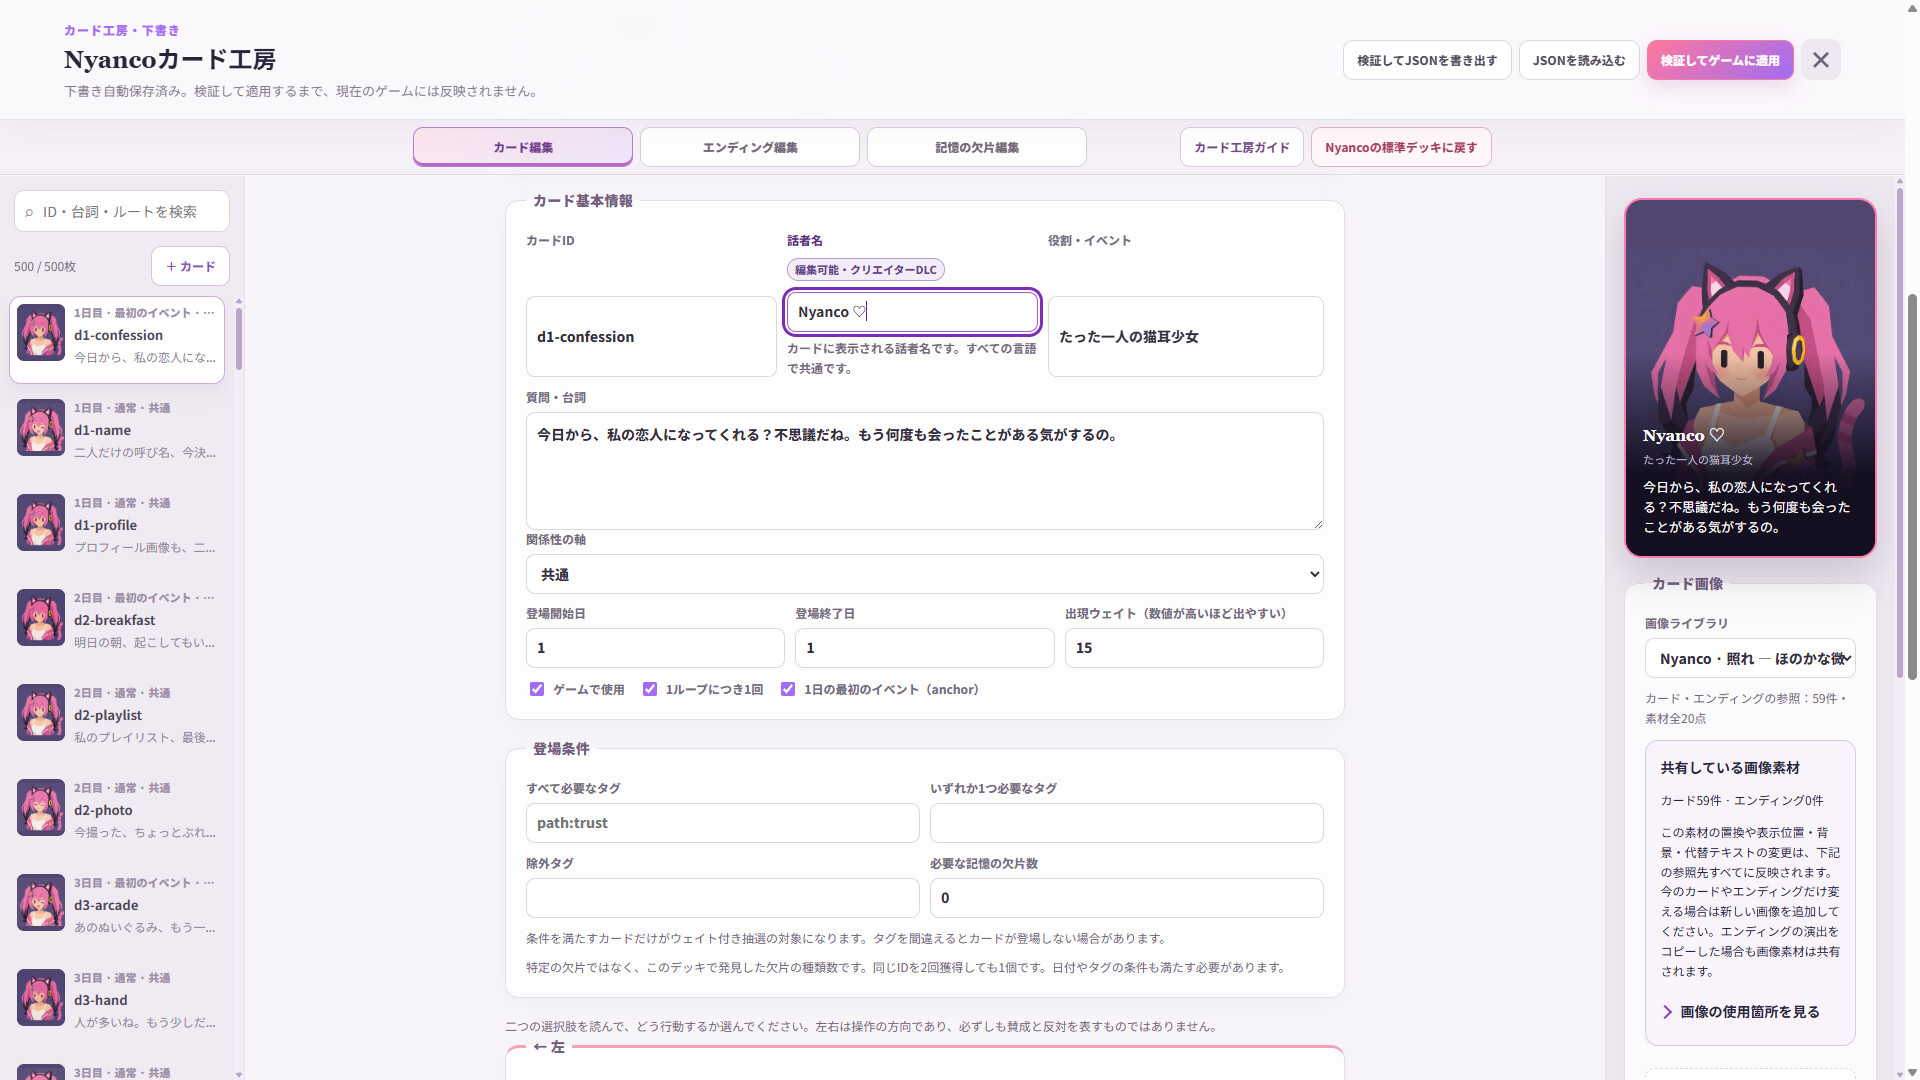Click the いずれか1つ必要なタグ field
The height and width of the screenshot is (1080, 1920).
[1126, 823]
